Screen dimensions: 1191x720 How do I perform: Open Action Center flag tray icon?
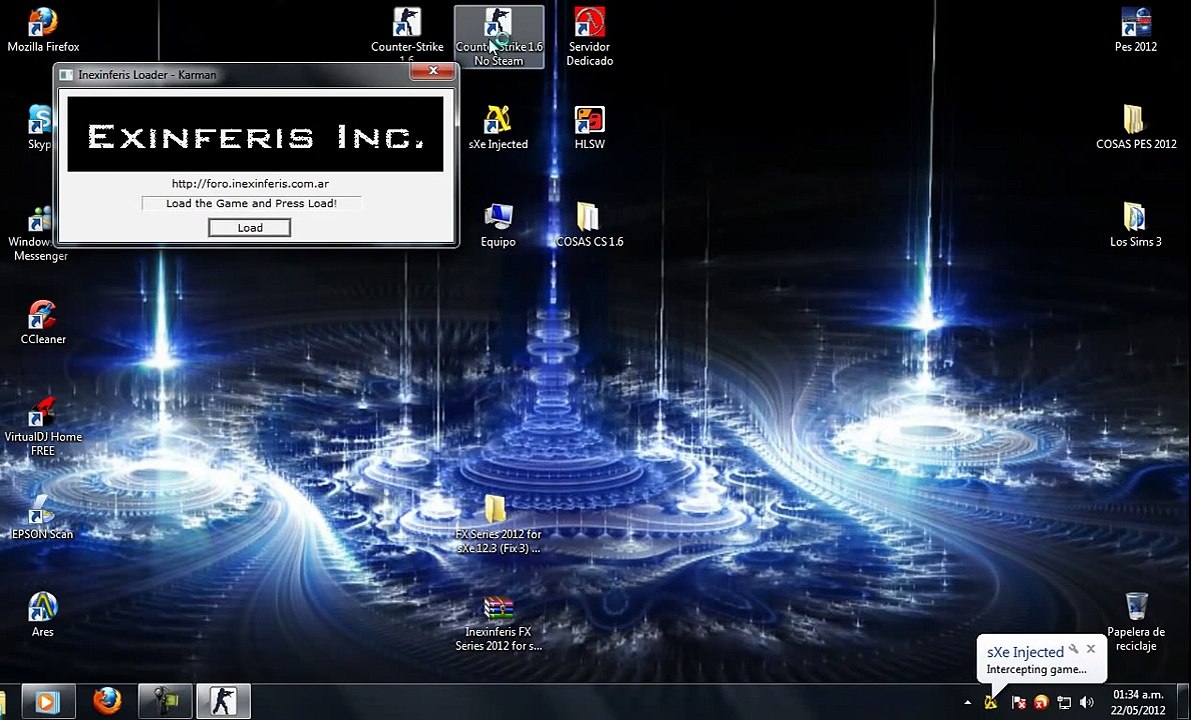click(1019, 703)
